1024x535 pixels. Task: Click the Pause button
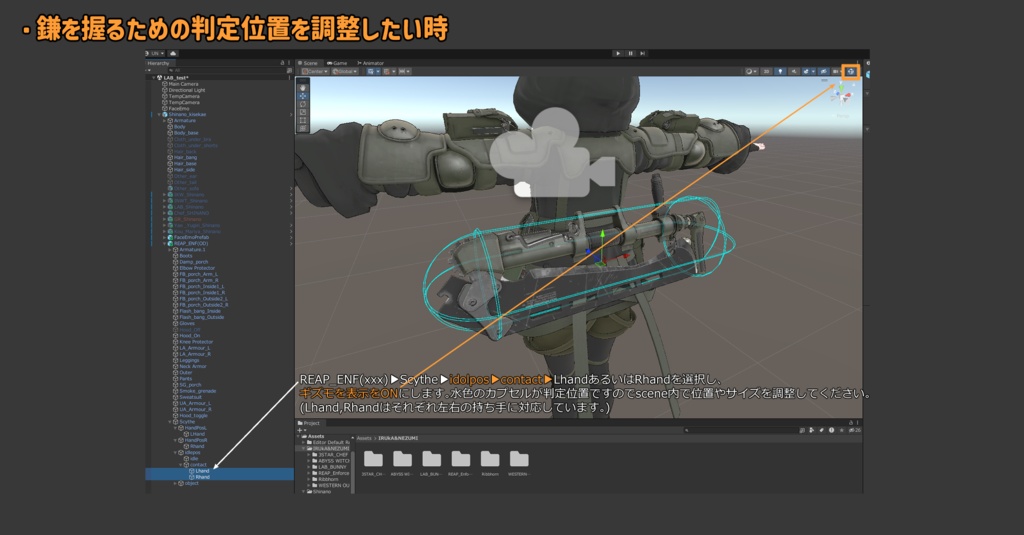point(630,54)
